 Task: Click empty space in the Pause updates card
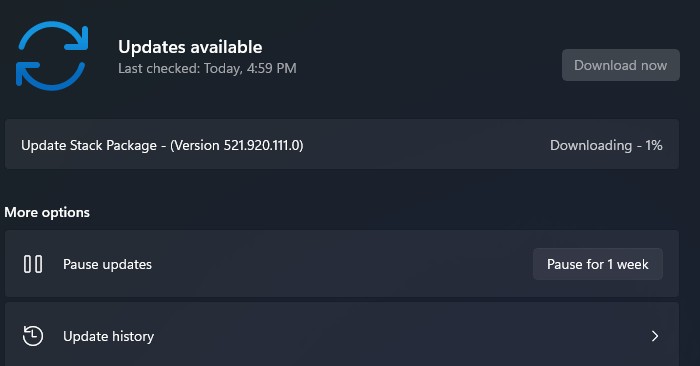click(339, 264)
